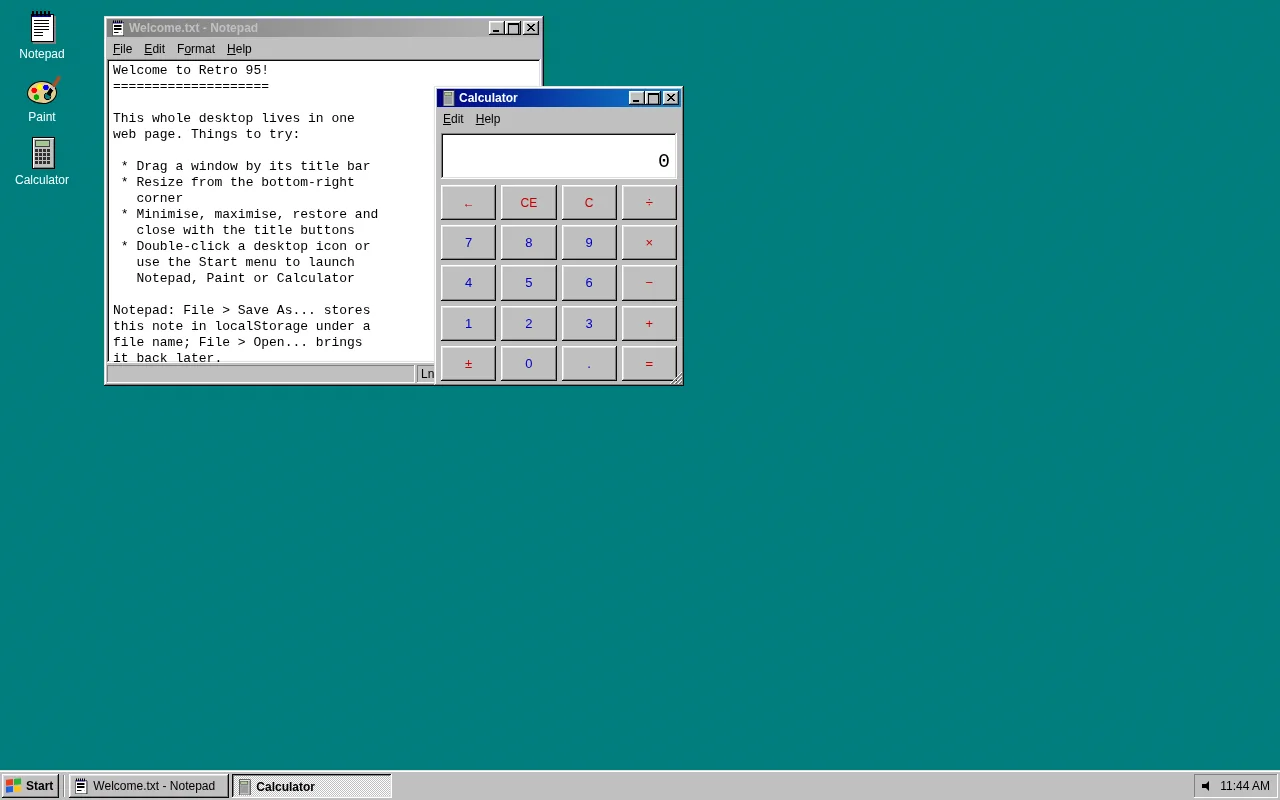Click the Notepad title bar document icon
The height and width of the screenshot is (800, 1280).
[x=118, y=28]
